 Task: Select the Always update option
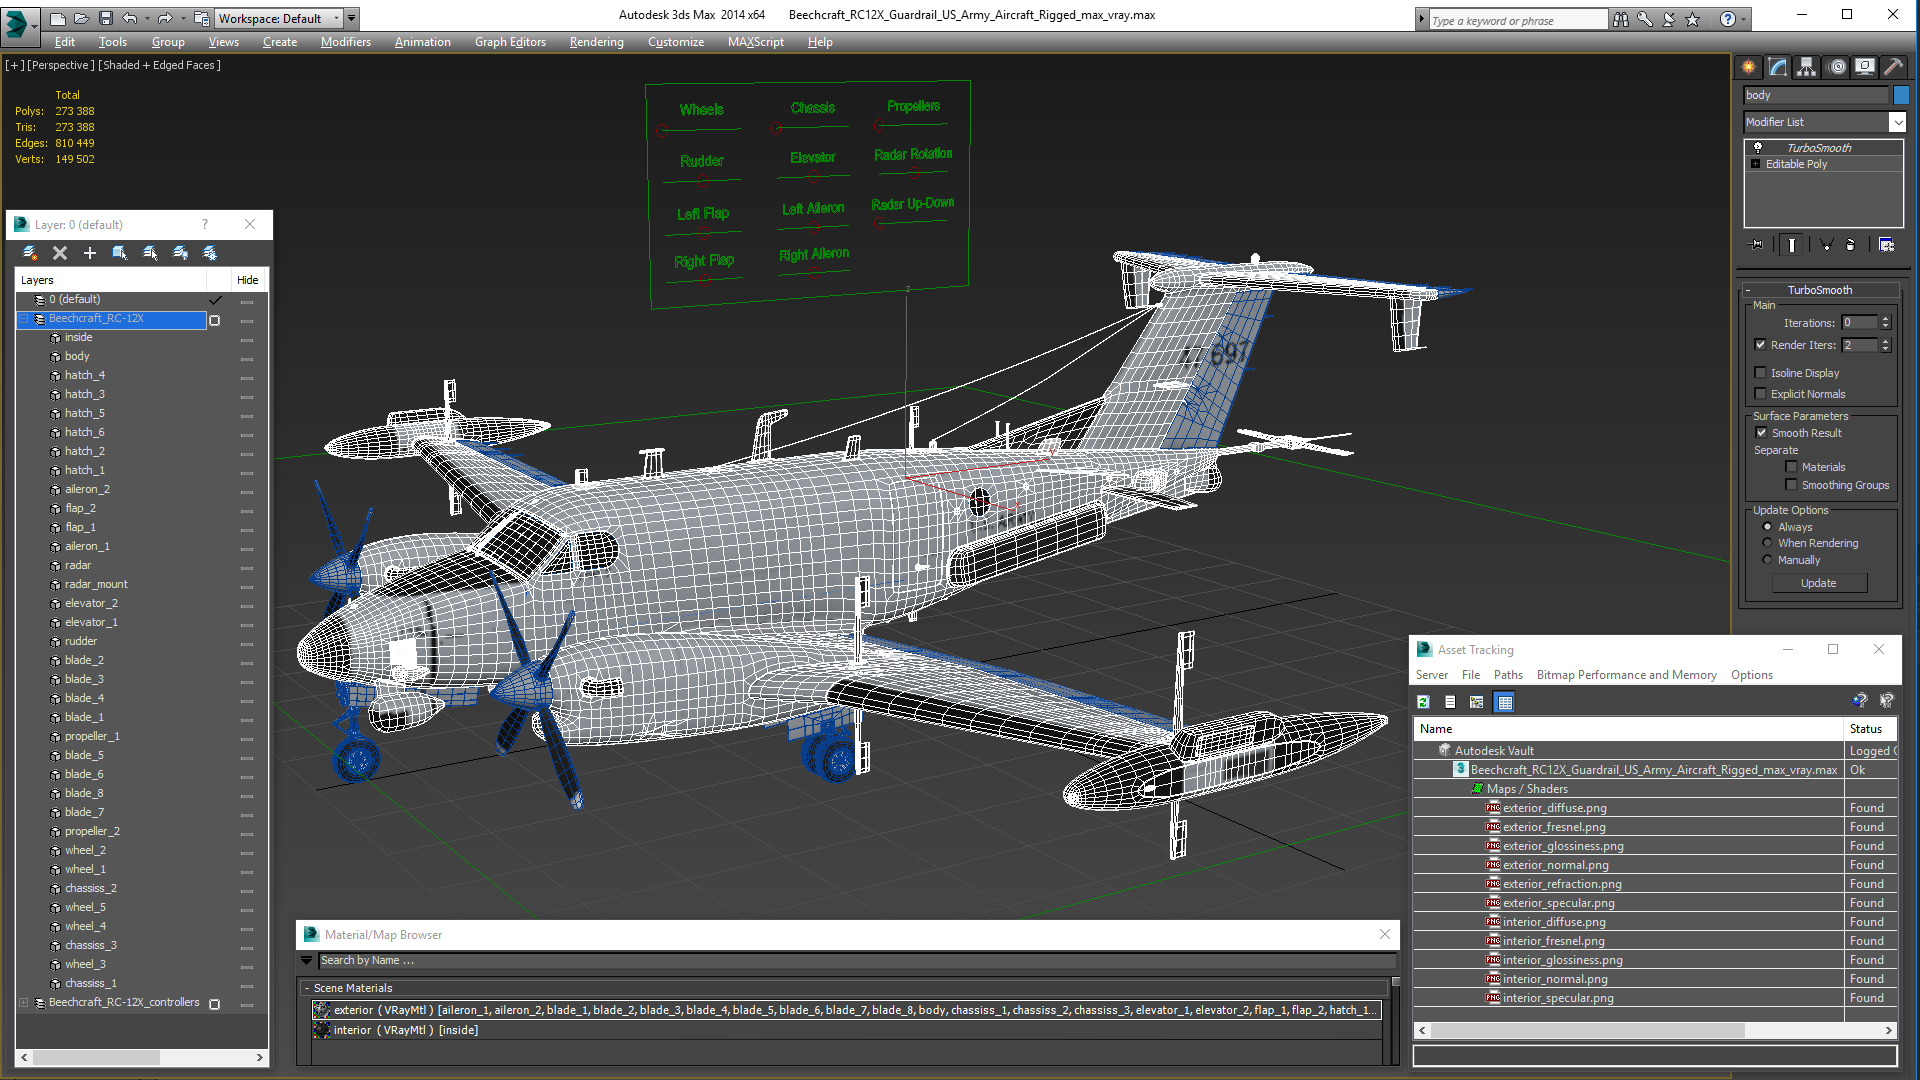1767,527
